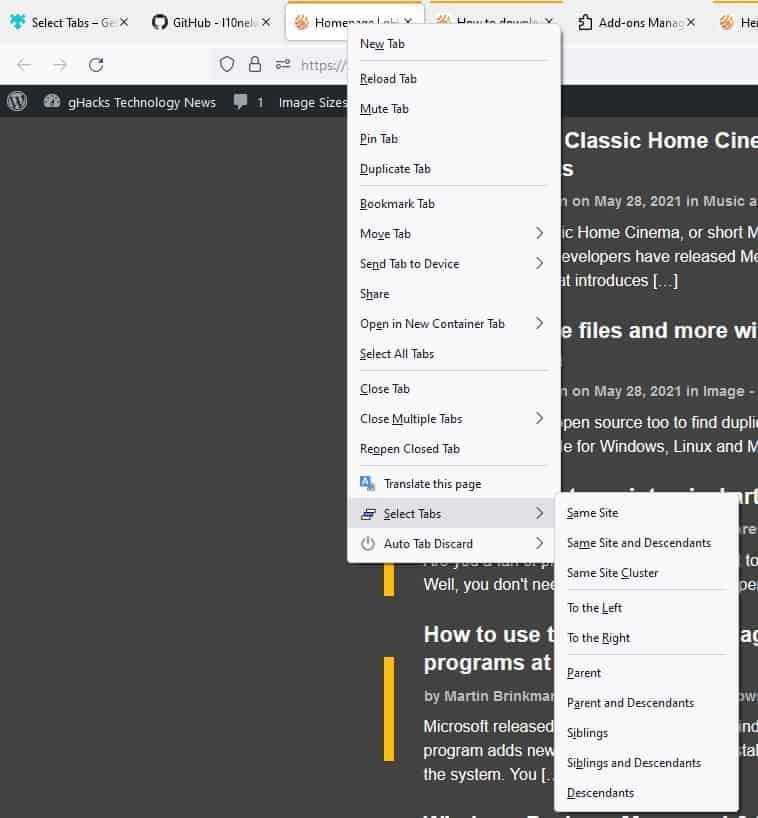Select Same Site and Descendants option
The width and height of the screenshot is (758, 818).
click(646, 543)
